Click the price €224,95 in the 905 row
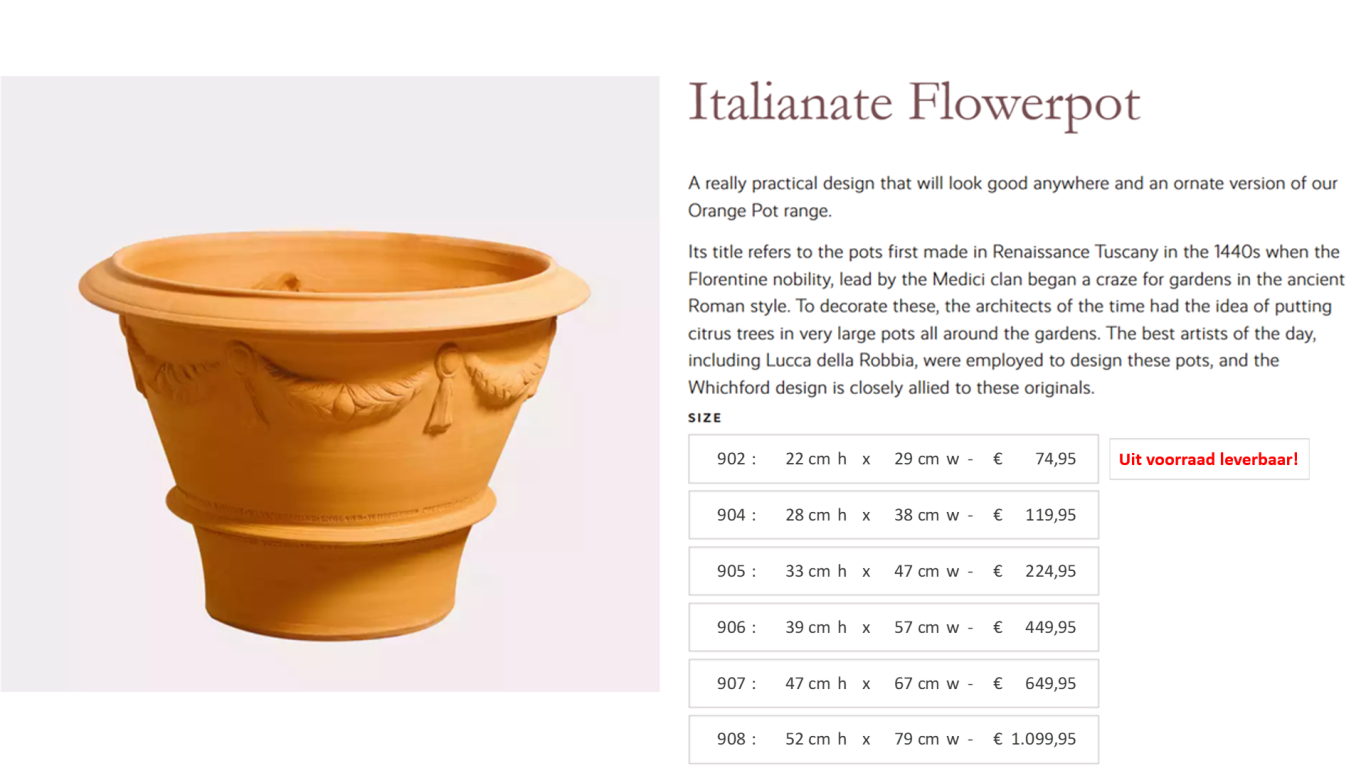The height and width of the screenshot is (768, 1366). point(1035,571)
